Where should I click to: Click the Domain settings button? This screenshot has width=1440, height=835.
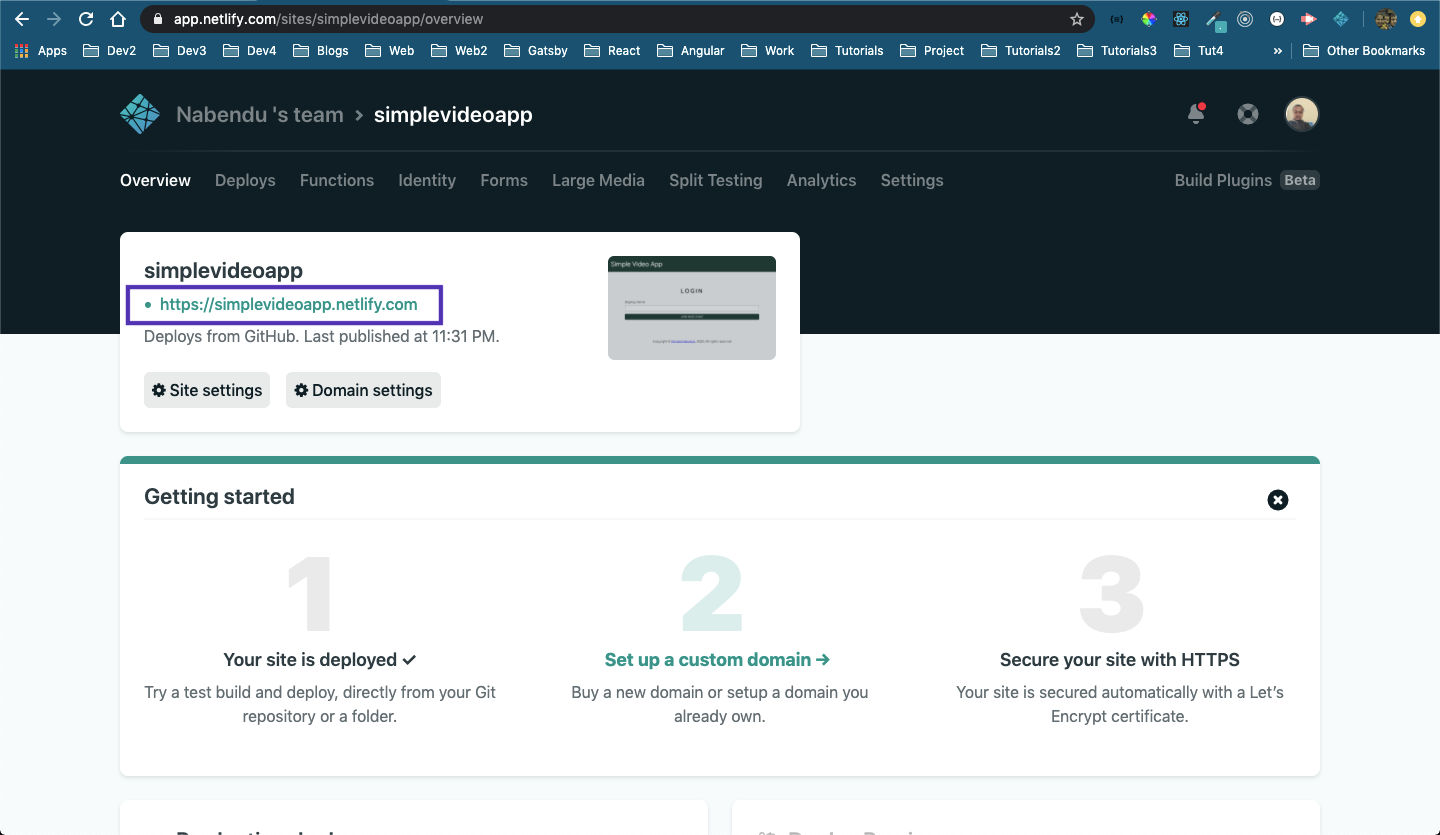pyautogui.click(x=363, y=390)
